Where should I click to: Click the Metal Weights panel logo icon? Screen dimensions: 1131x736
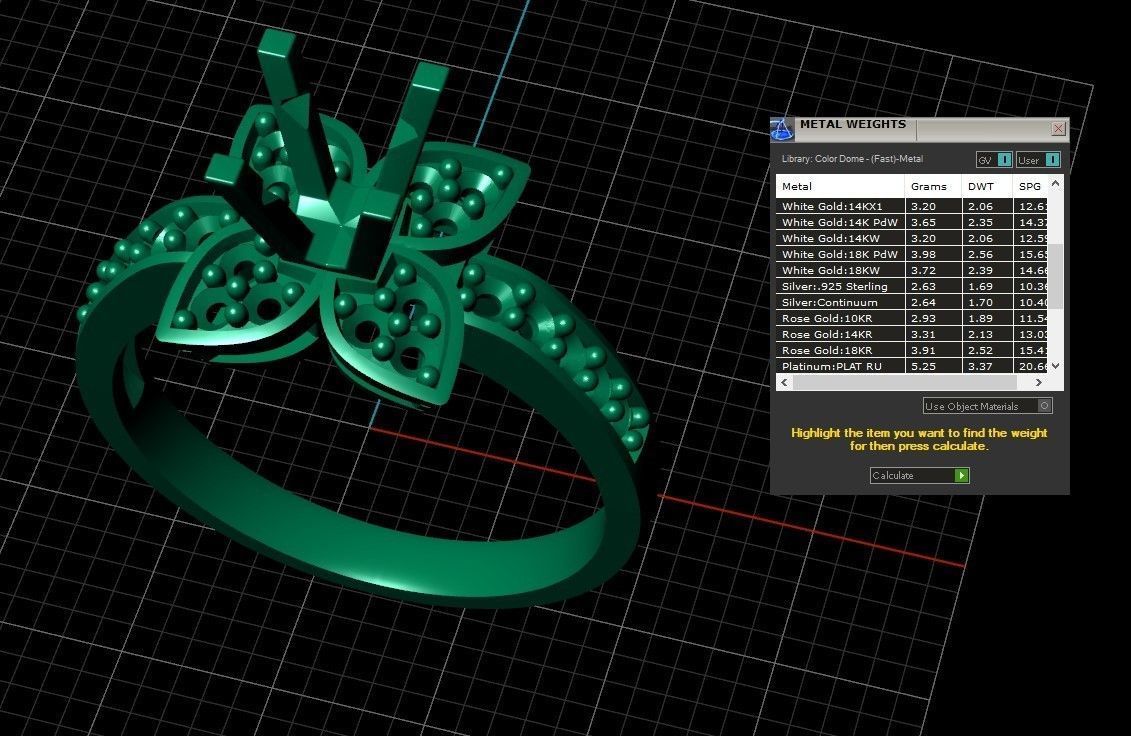tap(782, 129)
